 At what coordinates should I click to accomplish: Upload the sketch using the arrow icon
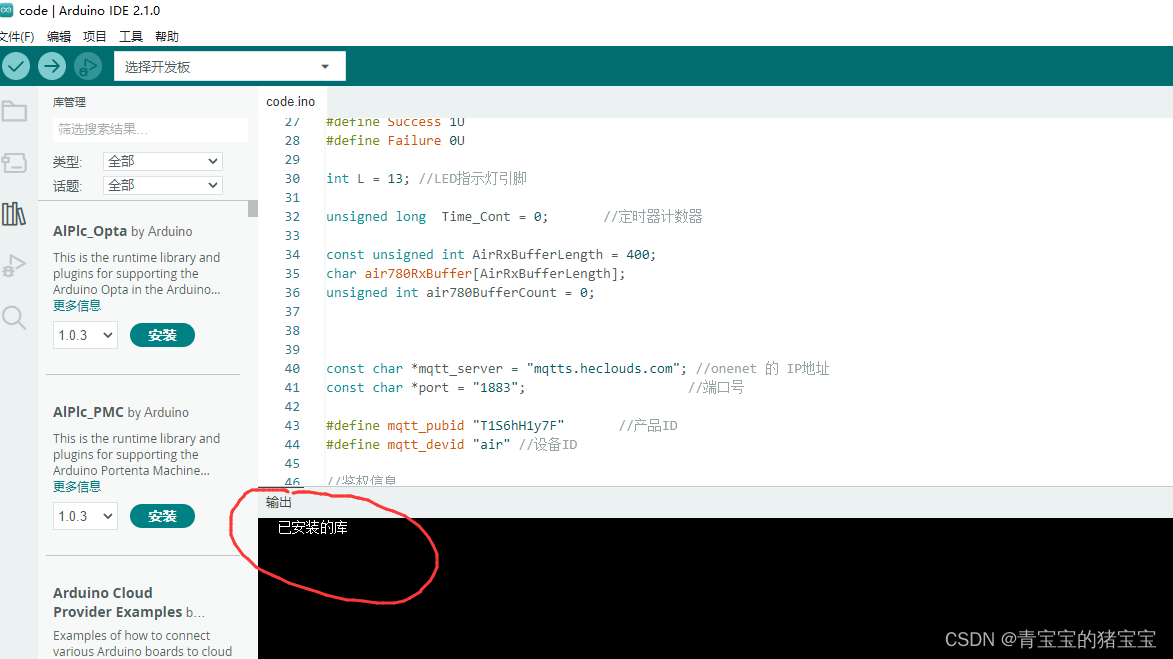51,64
